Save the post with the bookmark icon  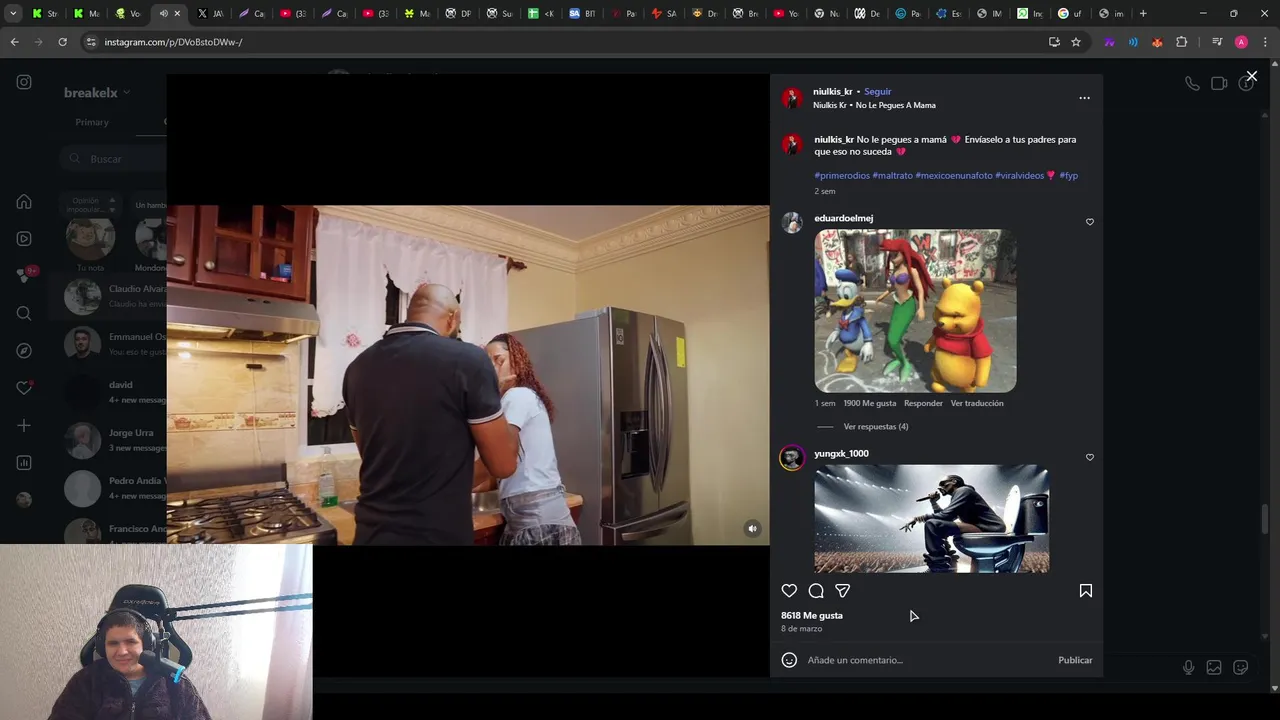(x=1085, y=591)
